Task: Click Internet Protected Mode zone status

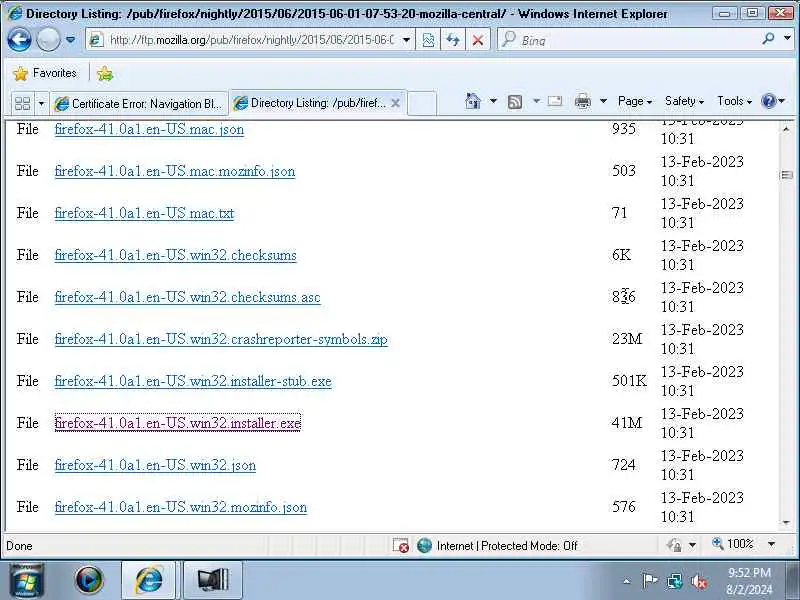Action: (497, 545)
